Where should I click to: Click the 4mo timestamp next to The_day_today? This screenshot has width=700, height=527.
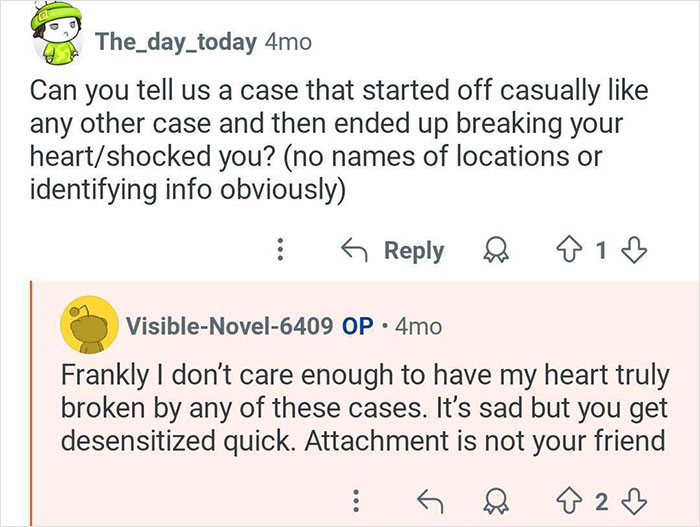click(x=285, y=42)
